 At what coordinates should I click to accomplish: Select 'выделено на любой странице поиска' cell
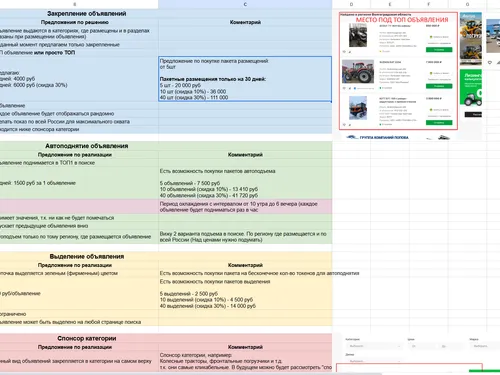pos(79,322)
